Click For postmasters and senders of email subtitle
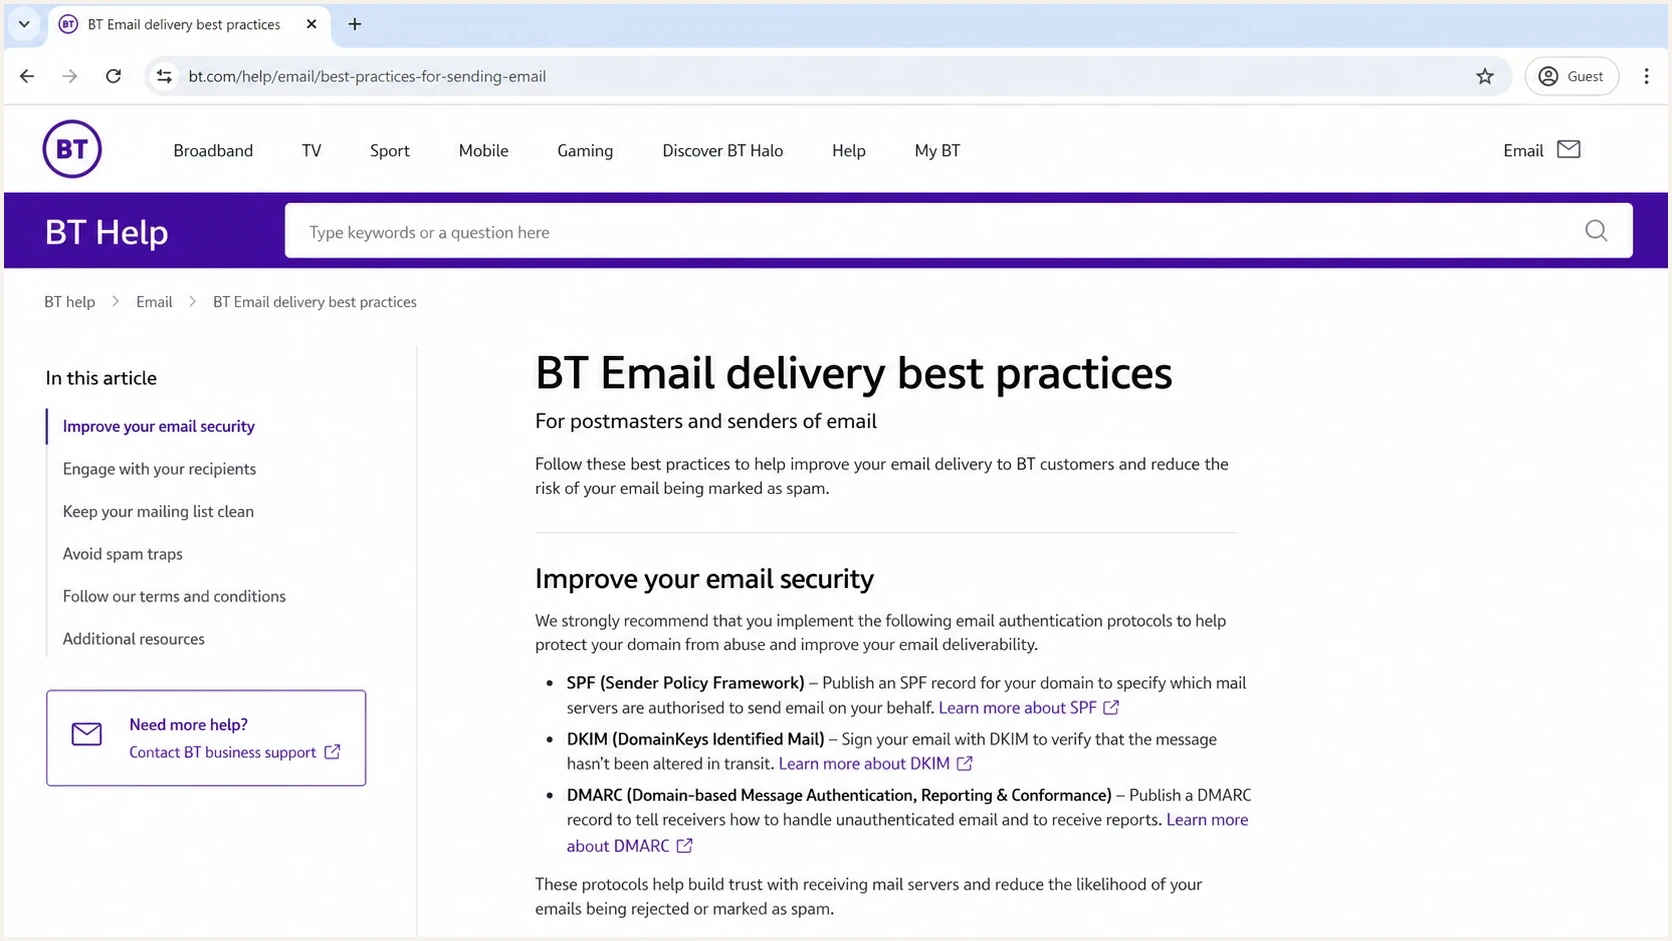 point(706,421)
